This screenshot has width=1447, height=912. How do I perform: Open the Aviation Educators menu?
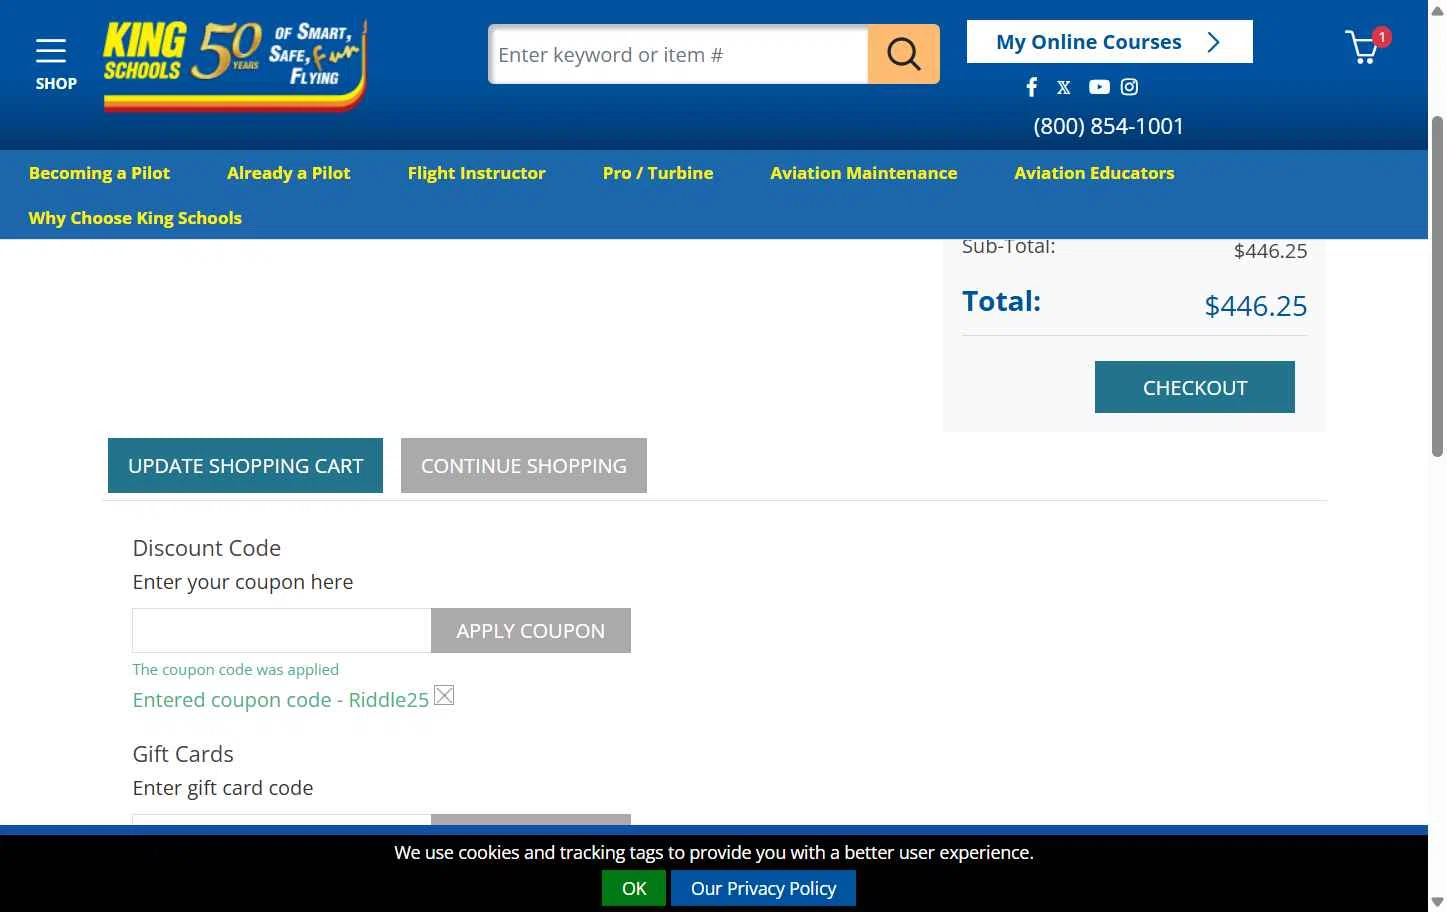point(1094,173)
